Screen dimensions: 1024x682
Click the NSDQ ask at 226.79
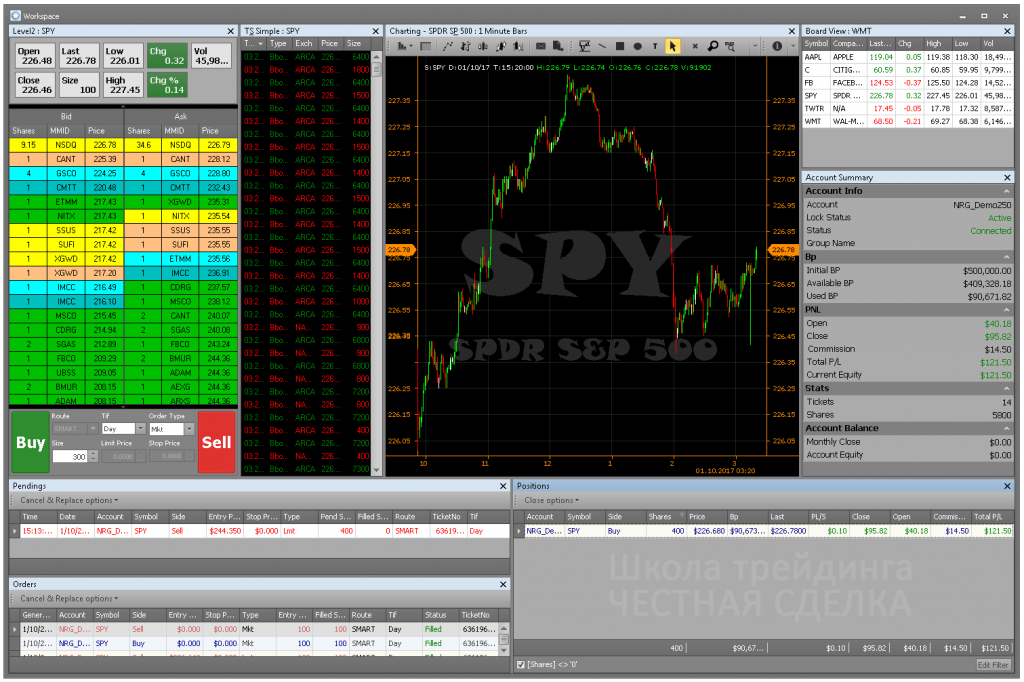[181, 145]
